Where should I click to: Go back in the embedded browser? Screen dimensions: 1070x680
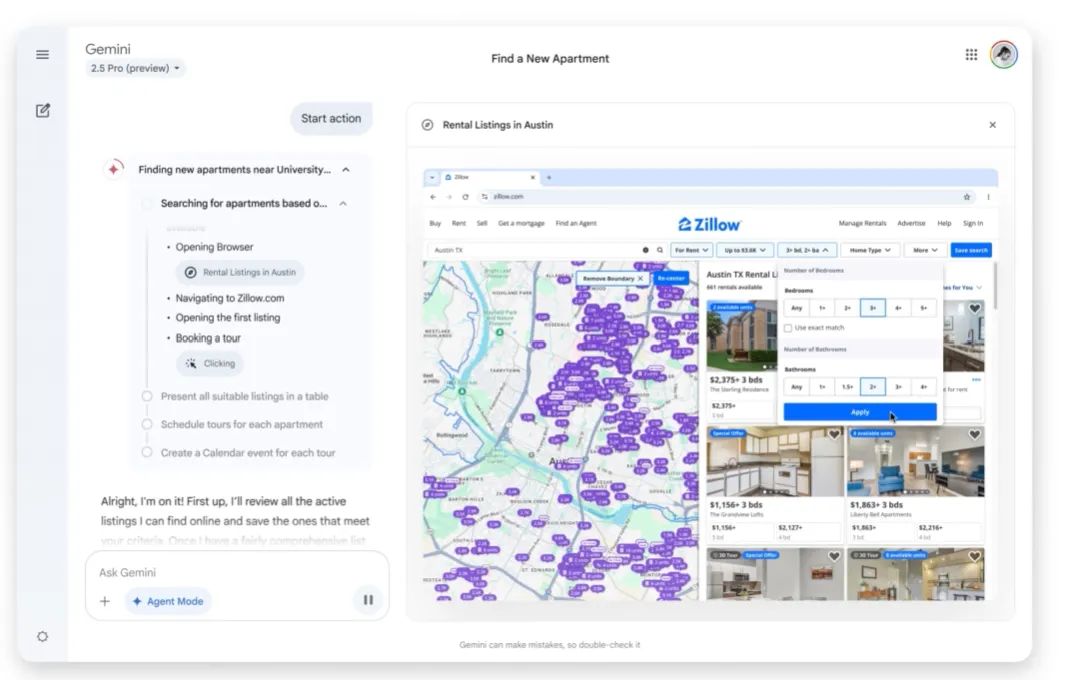(x=433, y=197)
